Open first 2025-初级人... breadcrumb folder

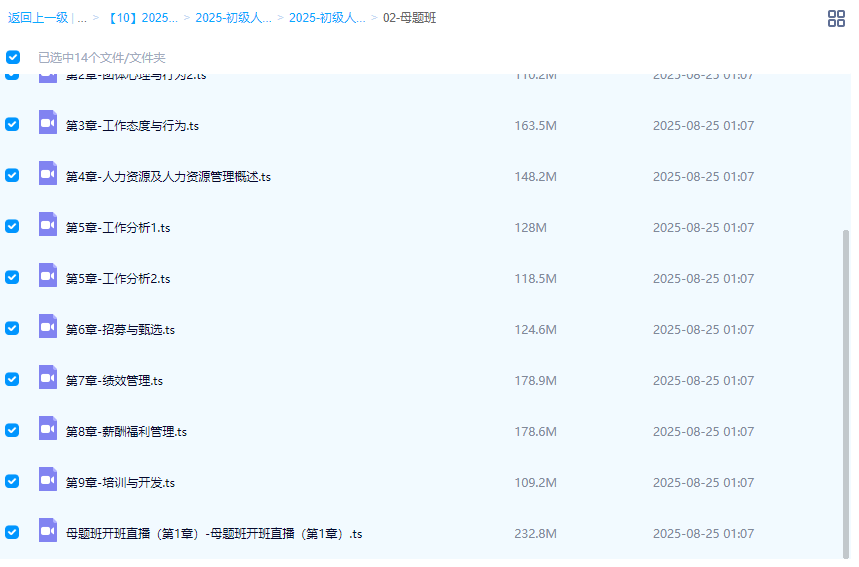[233, 18]
